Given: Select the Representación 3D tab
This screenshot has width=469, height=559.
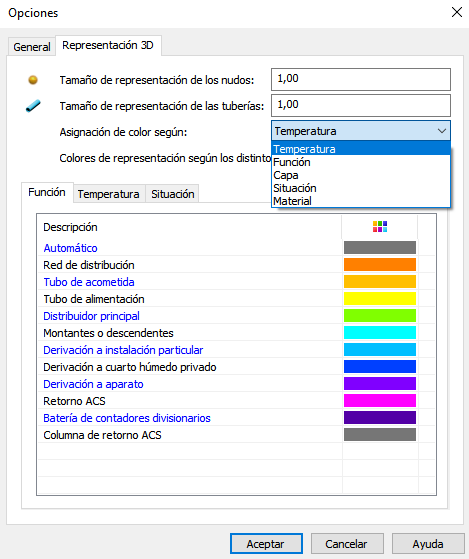Looking at the screenshot, I should pyautogui.click(x=108, y=45).
